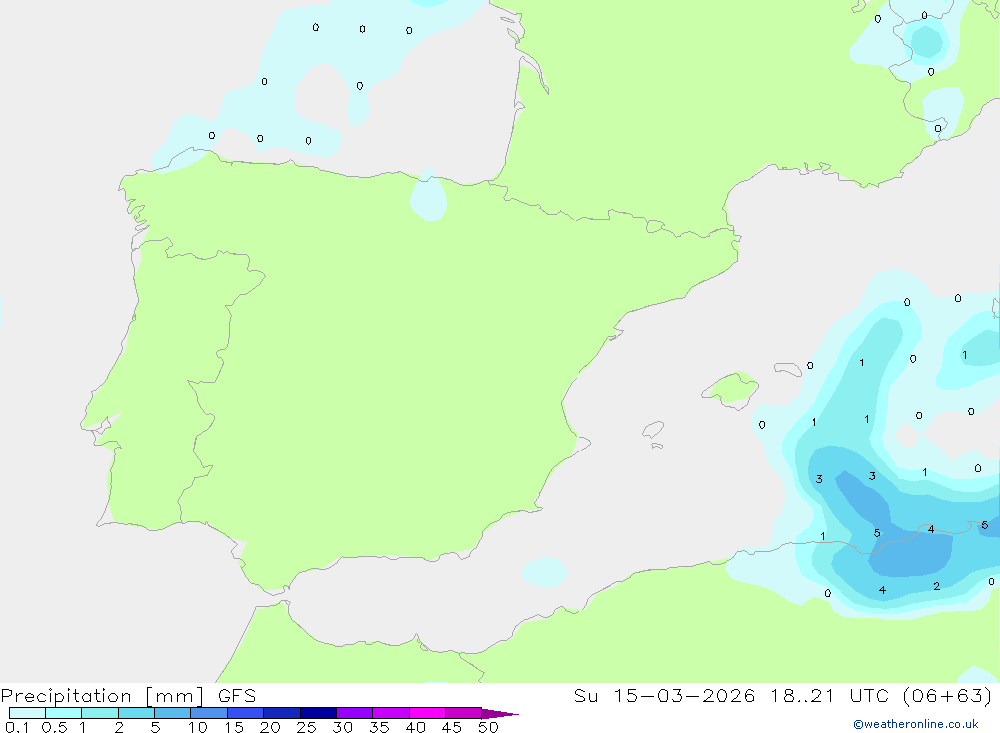1000x733 pixels.
Task: Click the "0.1" legend scale label
Action: coord(17,727)
